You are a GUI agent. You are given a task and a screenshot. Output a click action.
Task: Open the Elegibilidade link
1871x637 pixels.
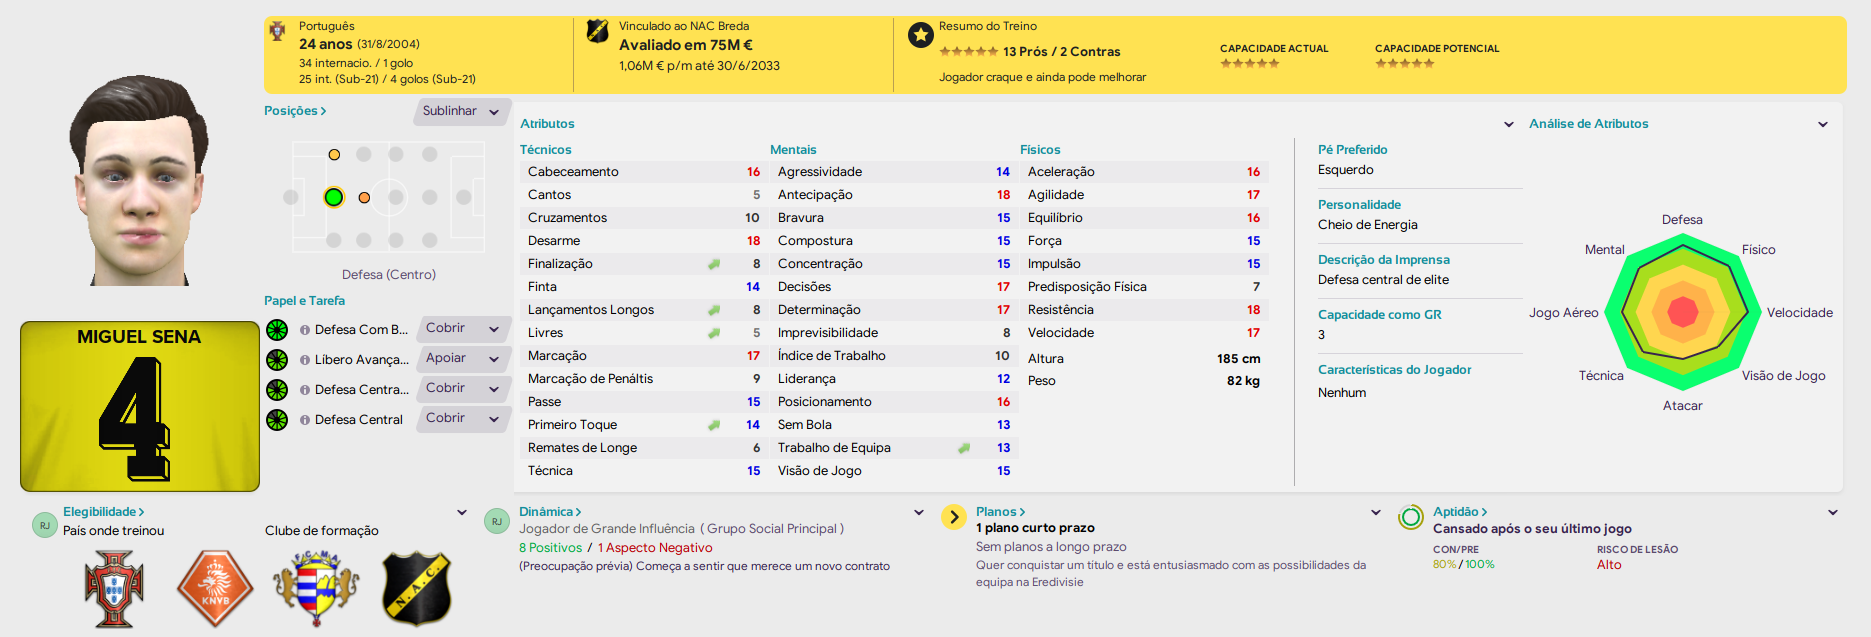click(x=104, y=512)
